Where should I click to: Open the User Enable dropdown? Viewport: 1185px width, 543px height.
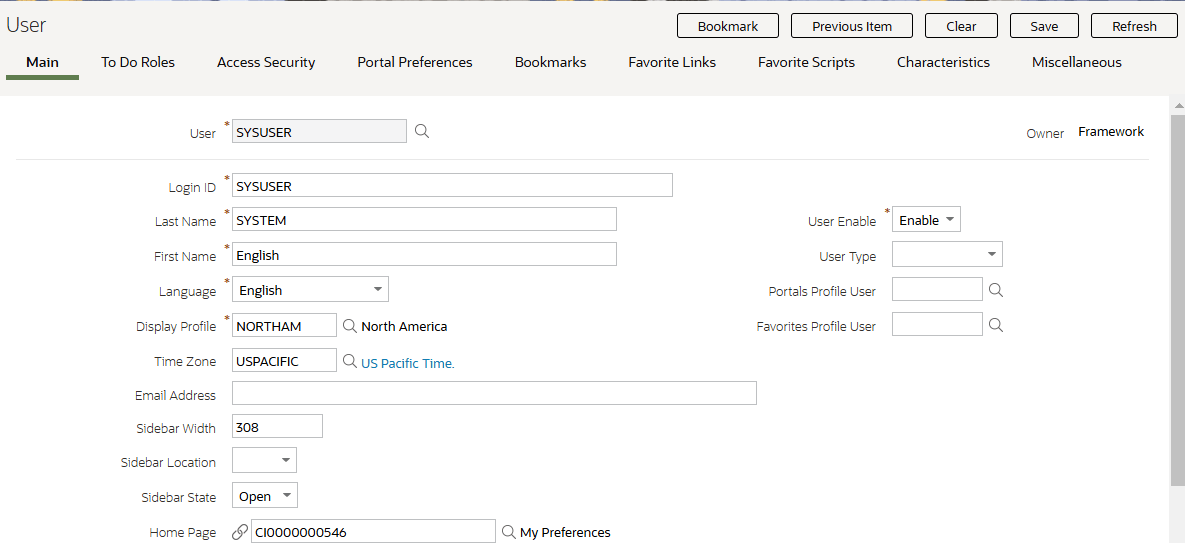pyautogui.click(x=927, y=220)
